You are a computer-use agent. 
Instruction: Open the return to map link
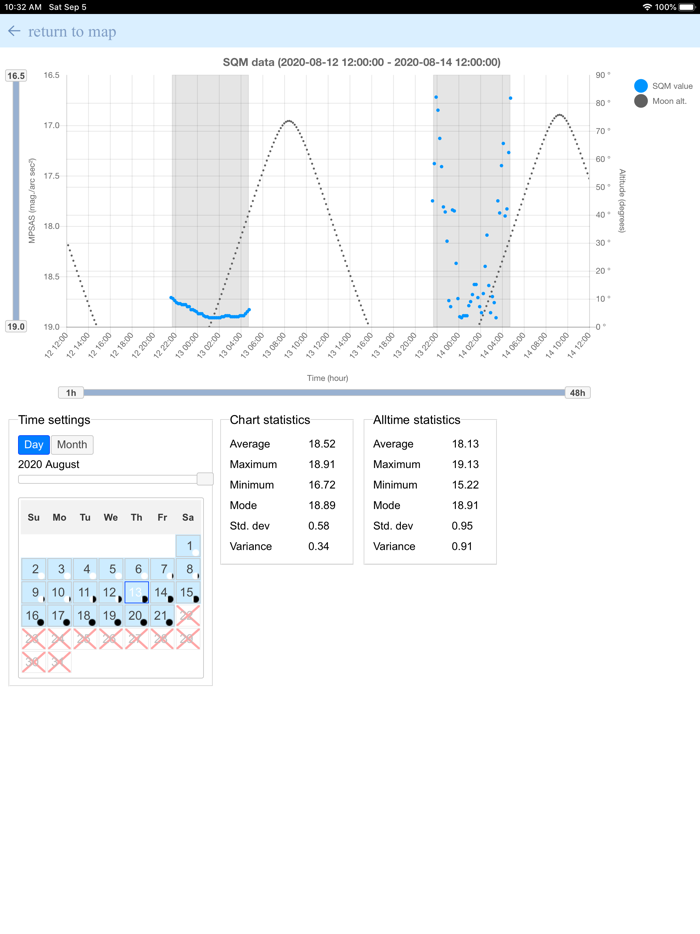[x=72, y=32]
